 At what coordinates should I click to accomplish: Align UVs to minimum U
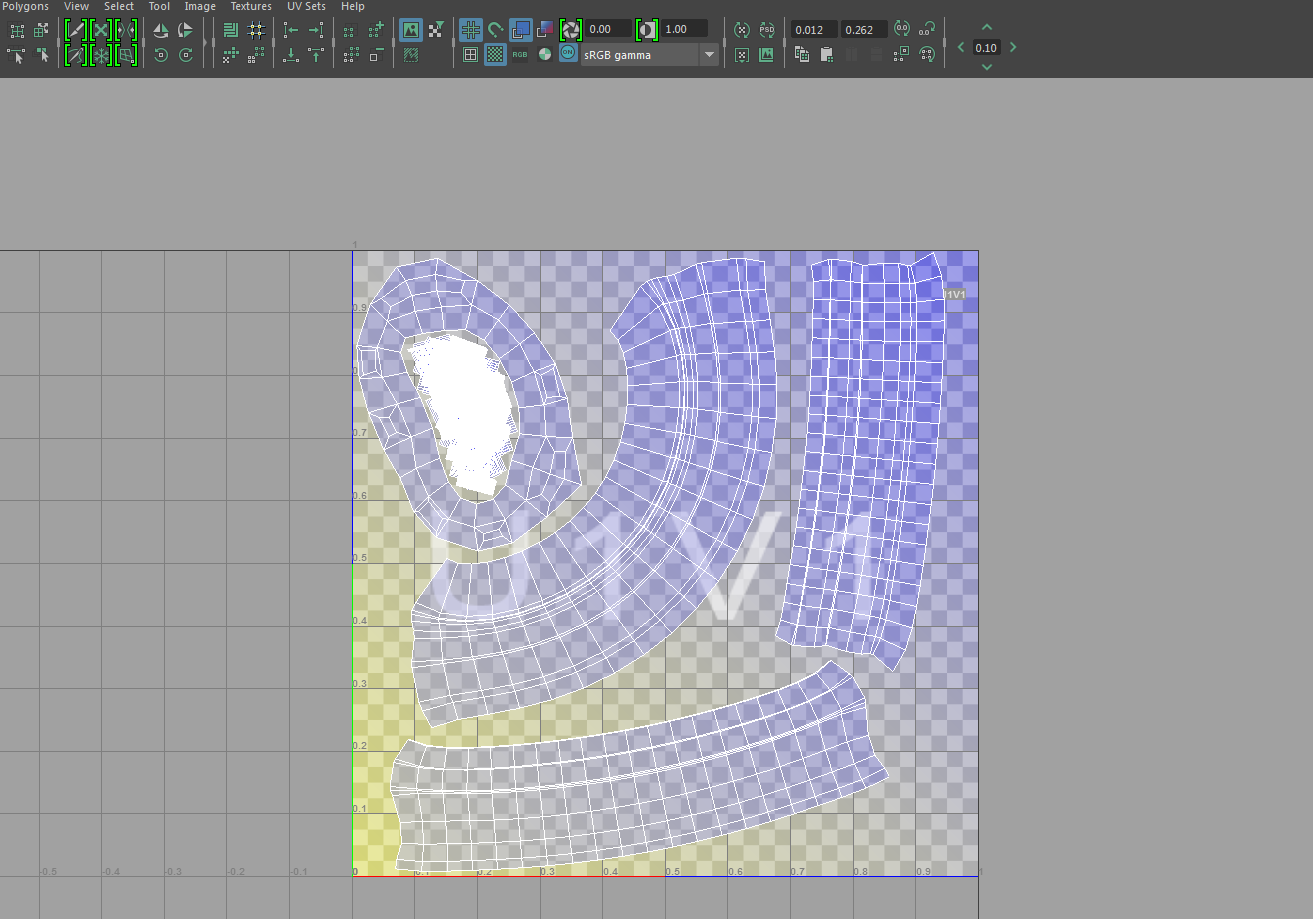[x=291, y=30]
